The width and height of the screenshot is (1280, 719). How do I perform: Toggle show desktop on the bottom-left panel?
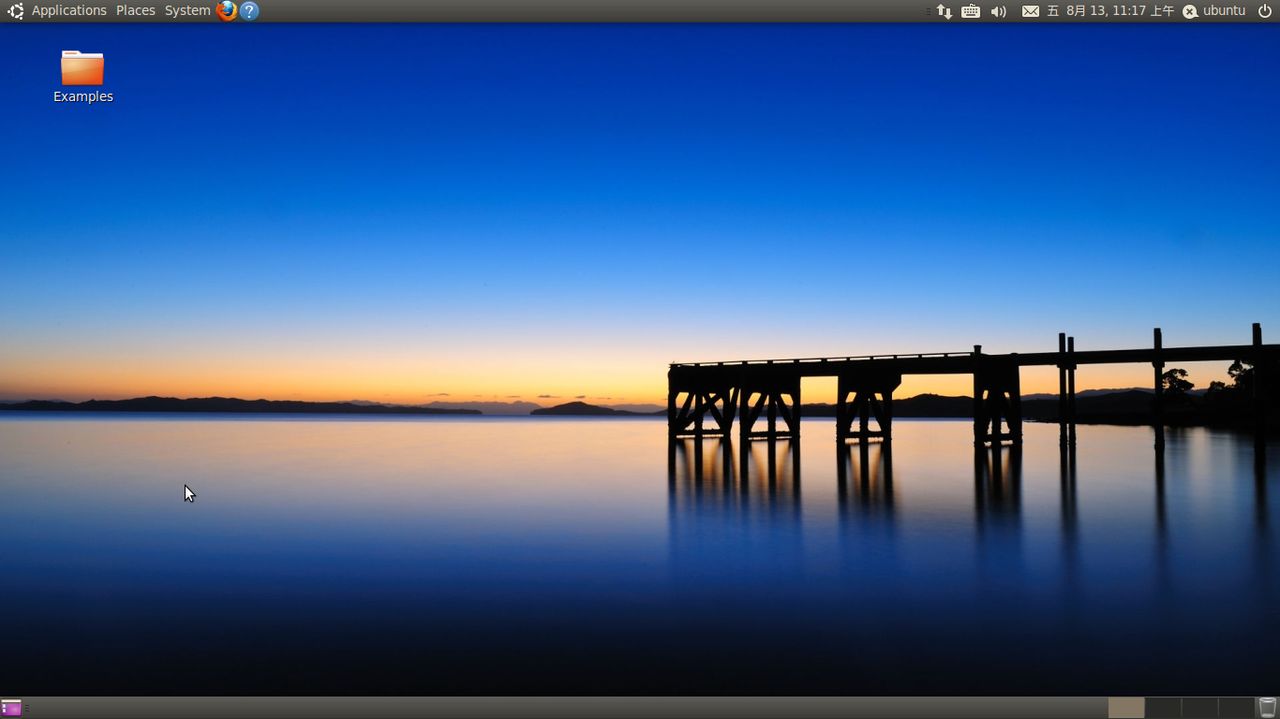(12, 707)
